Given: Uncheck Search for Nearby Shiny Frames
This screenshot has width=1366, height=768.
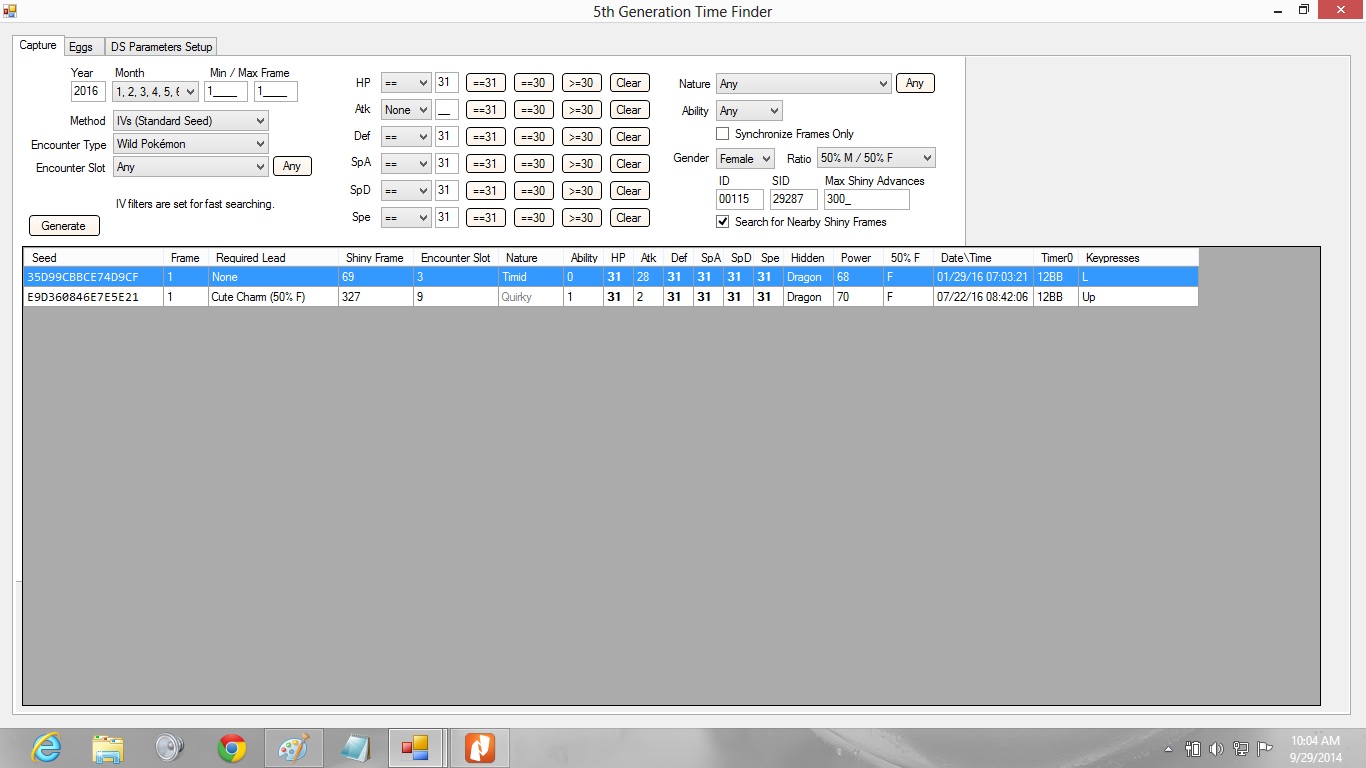Looking at the screenshot, I should (x=723, y=222).
